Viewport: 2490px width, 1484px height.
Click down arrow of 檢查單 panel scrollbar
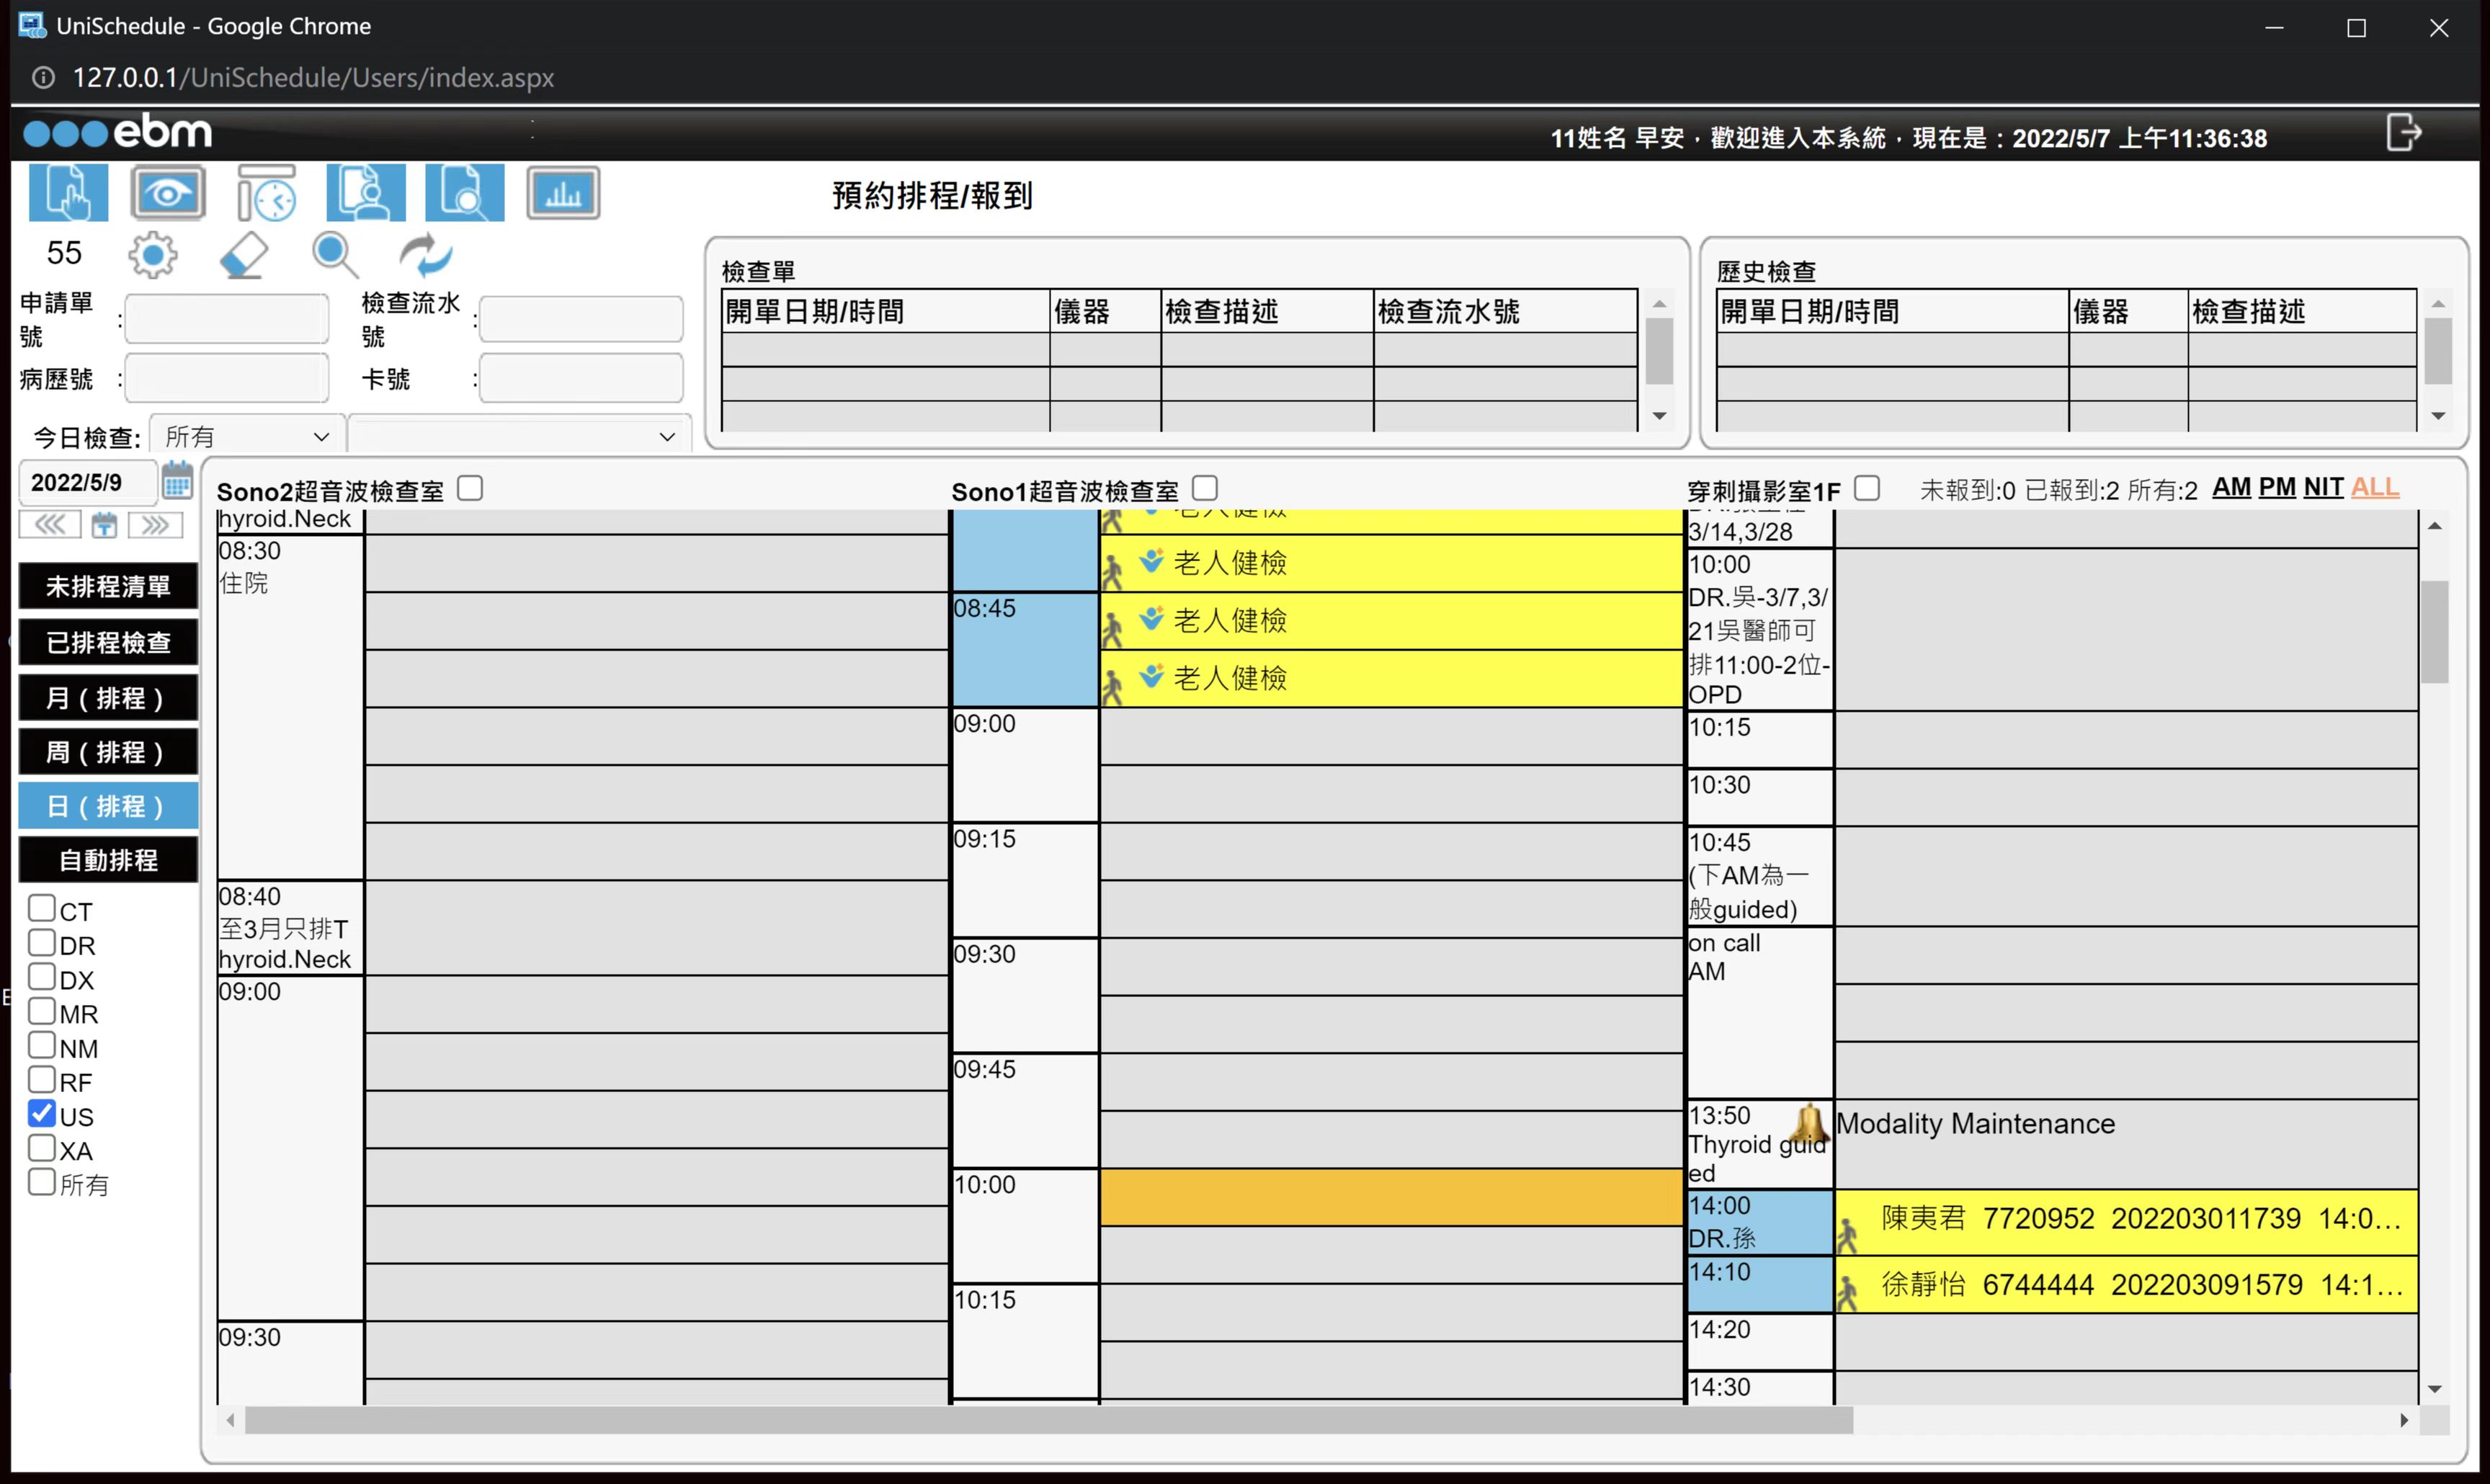coord(1659,416)
